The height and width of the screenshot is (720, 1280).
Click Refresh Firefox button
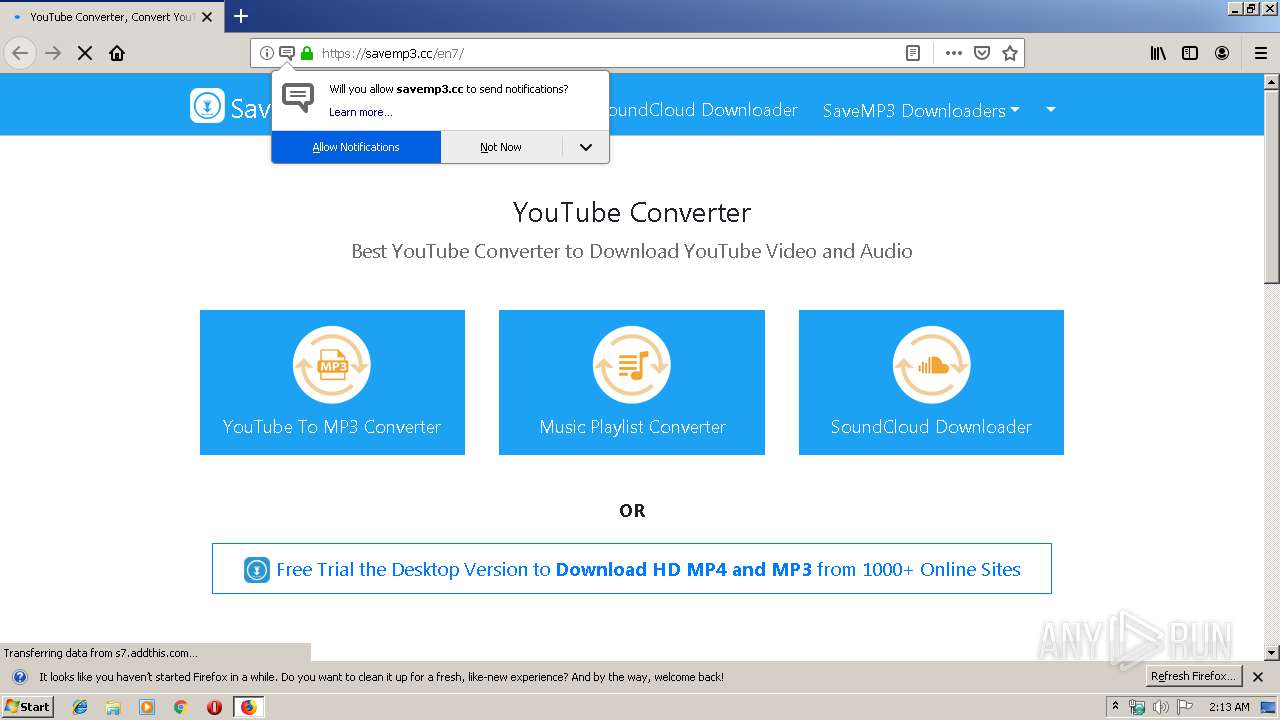(1194, 677)
